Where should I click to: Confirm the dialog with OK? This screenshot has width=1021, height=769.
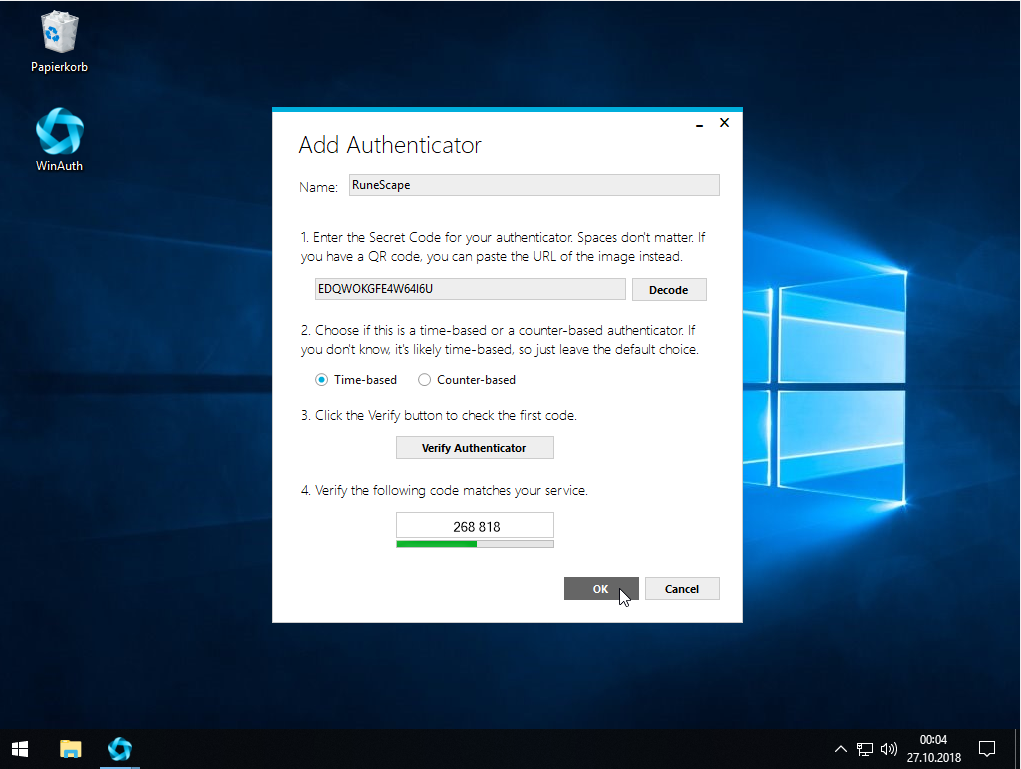(600, 589)
